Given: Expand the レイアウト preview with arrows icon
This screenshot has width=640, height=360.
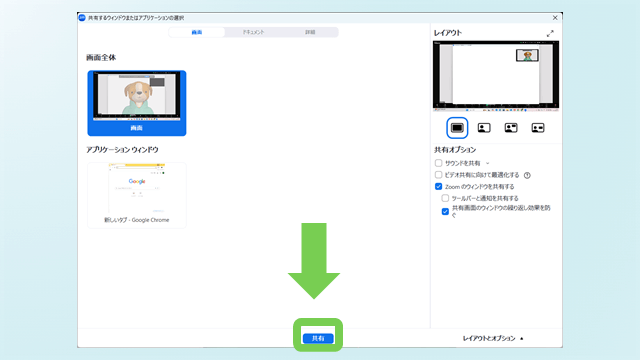Looking at the screenshot, I should pyautogui.click(x=550, y=33).
